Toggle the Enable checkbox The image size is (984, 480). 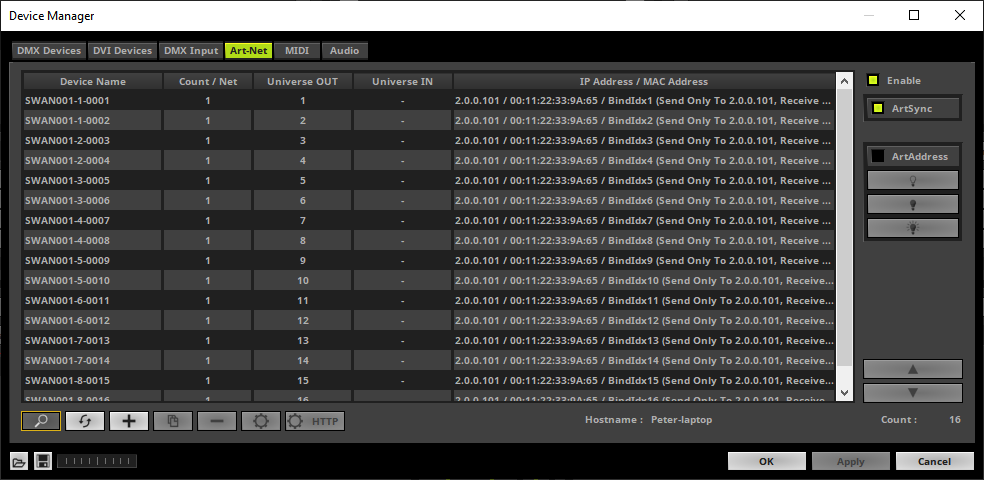point(873,80)
